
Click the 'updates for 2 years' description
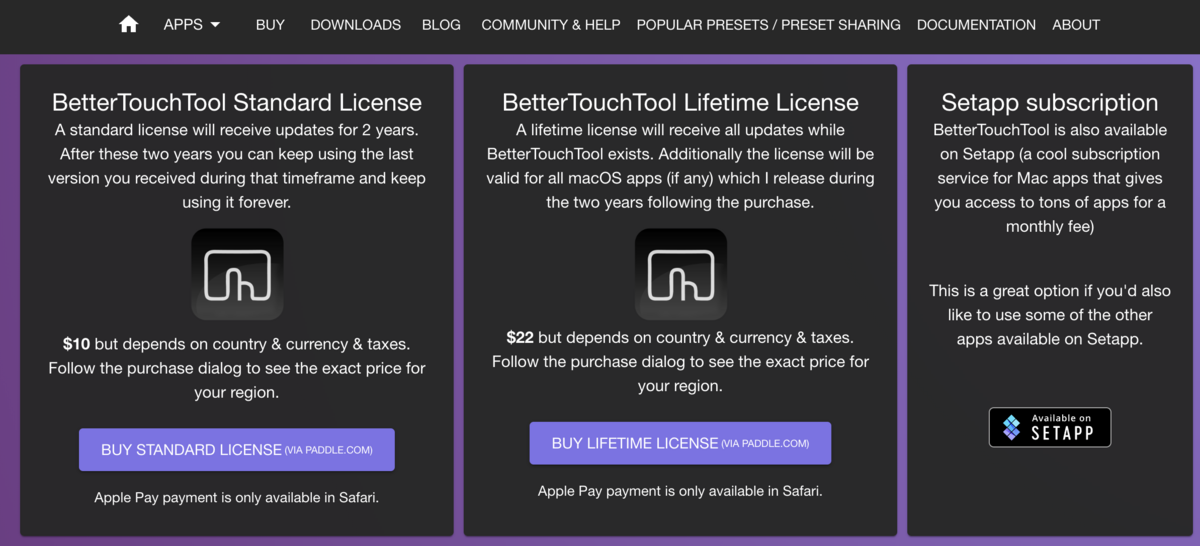coord(237,166)
